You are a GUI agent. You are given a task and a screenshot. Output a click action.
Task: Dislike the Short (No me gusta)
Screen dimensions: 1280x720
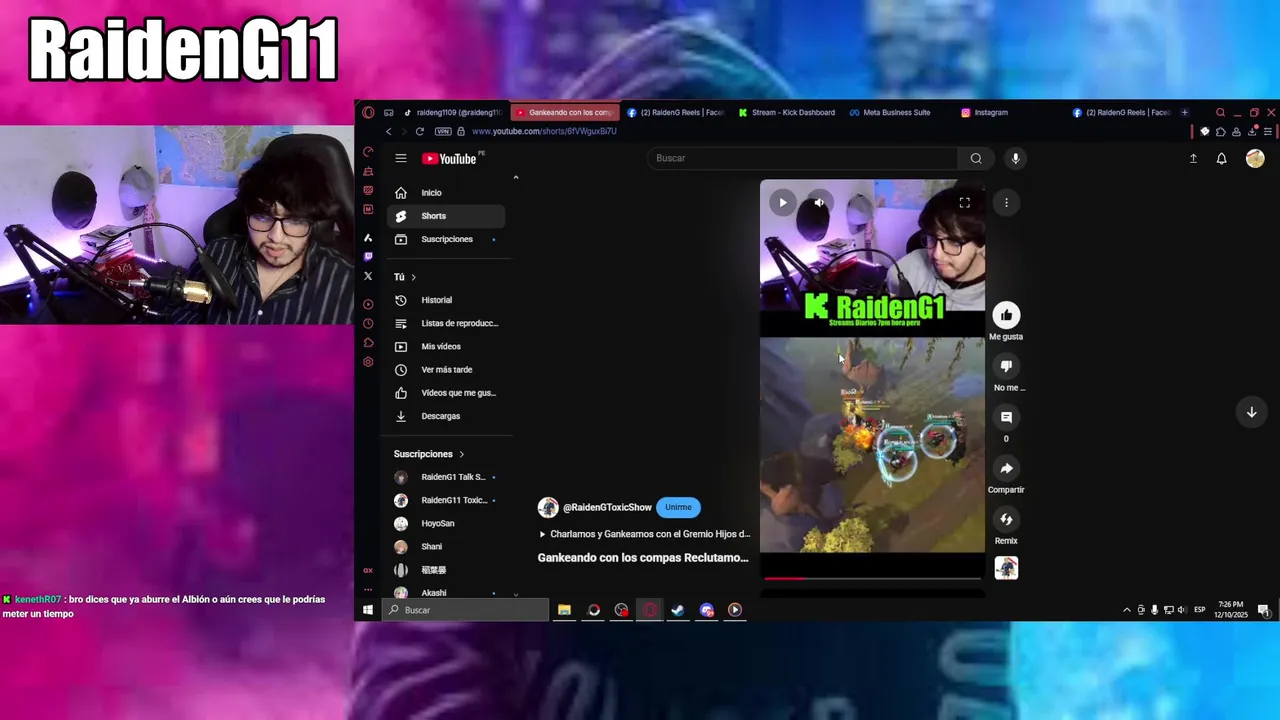(x=1006, y=366)
